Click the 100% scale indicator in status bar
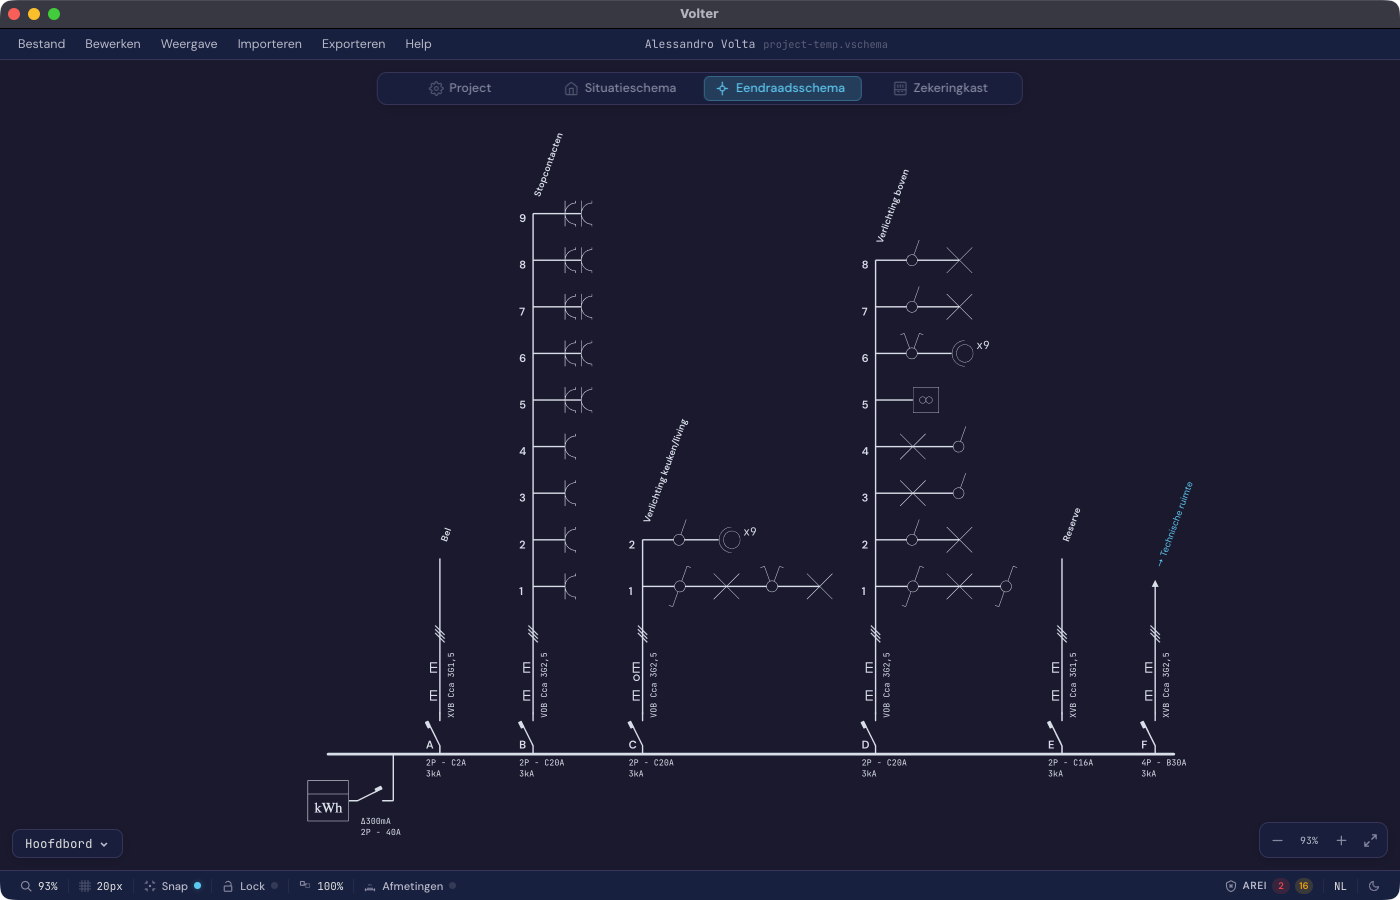 click(321, 886)
